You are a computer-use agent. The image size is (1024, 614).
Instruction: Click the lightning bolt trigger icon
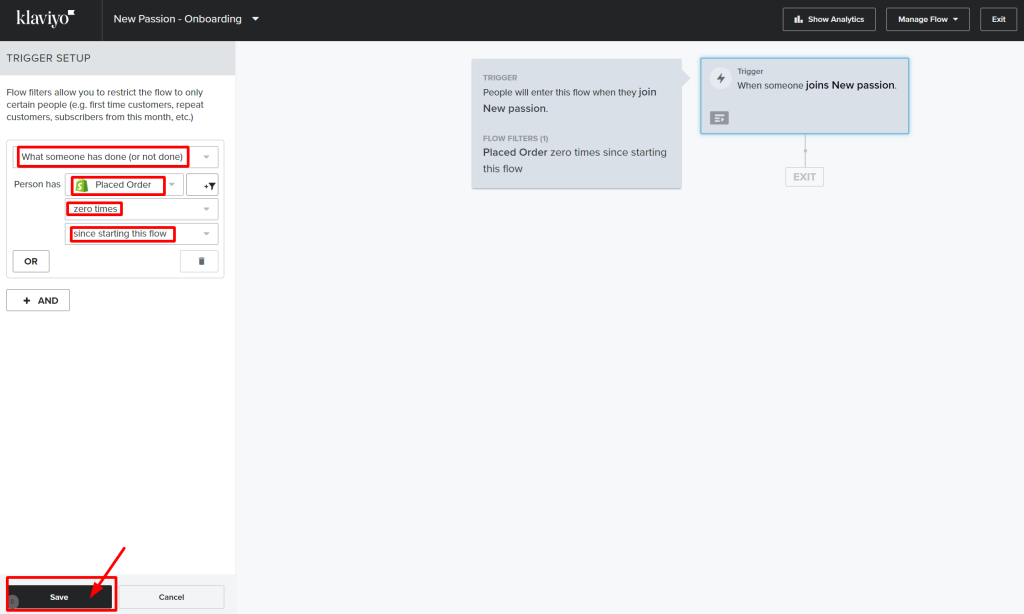point(720,78)
